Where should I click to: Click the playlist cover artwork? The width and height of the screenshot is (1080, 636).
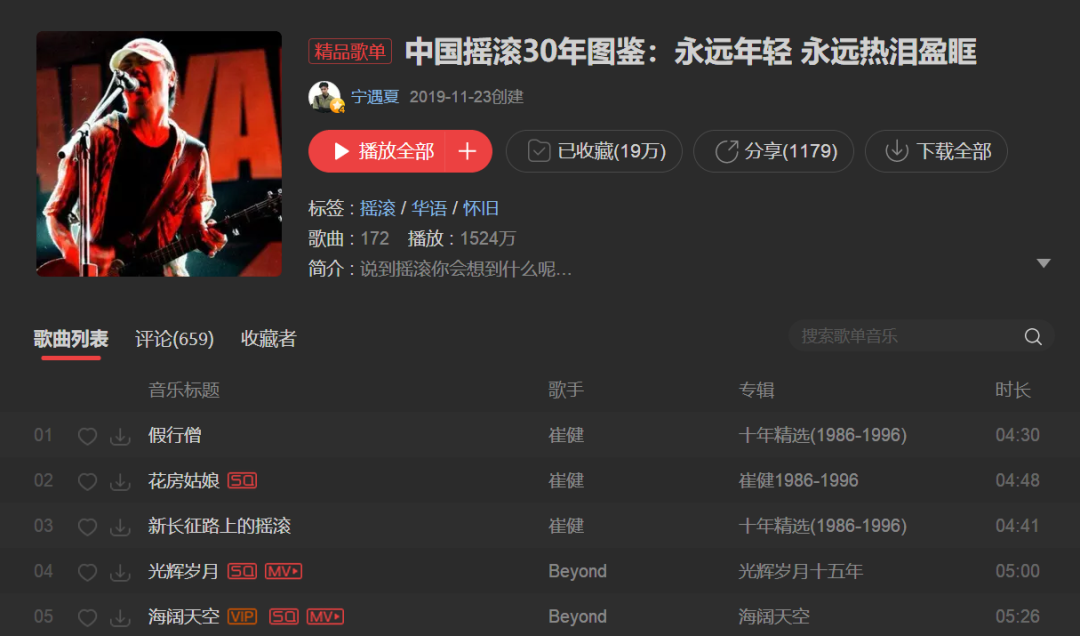click(159, 154)
